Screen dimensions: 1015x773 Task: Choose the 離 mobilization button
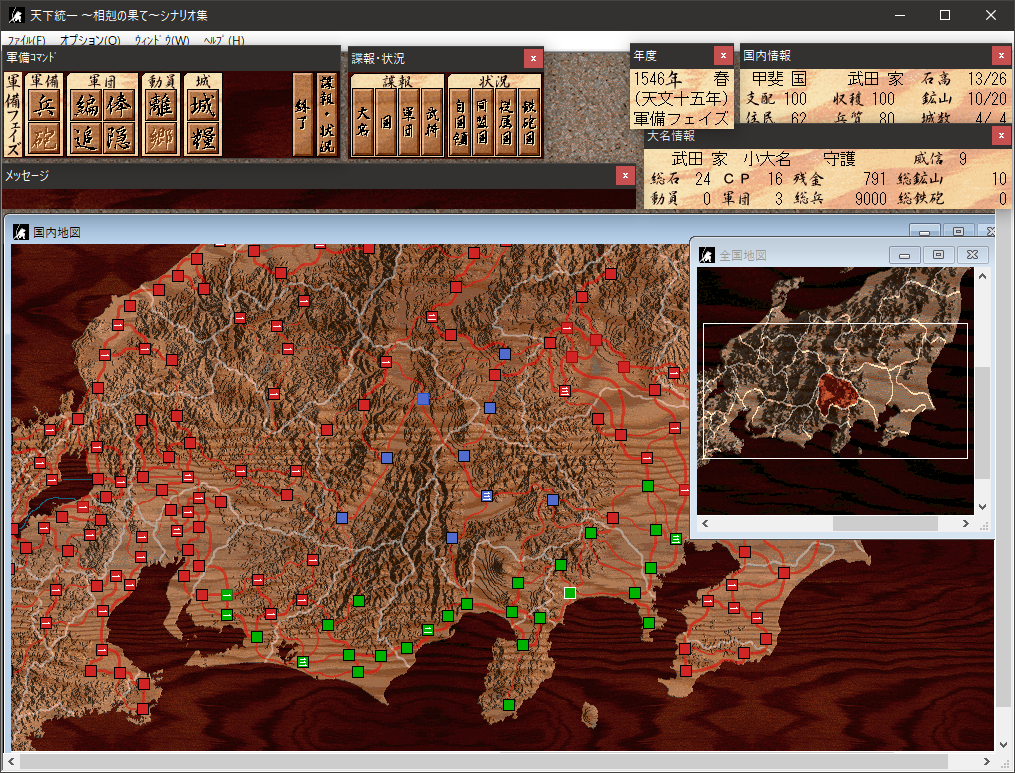tap(161, 105)
